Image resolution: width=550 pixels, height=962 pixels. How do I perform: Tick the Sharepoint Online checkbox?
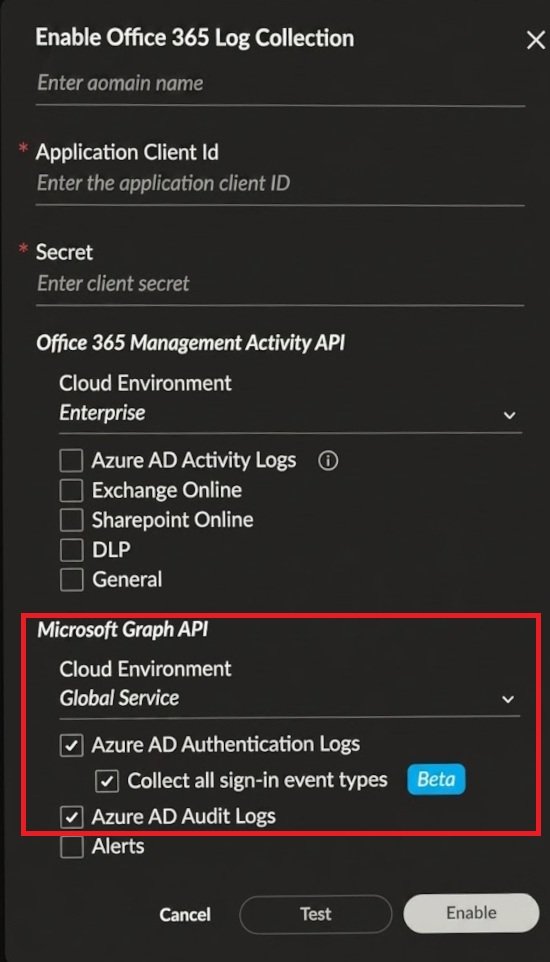click(71, 520)
